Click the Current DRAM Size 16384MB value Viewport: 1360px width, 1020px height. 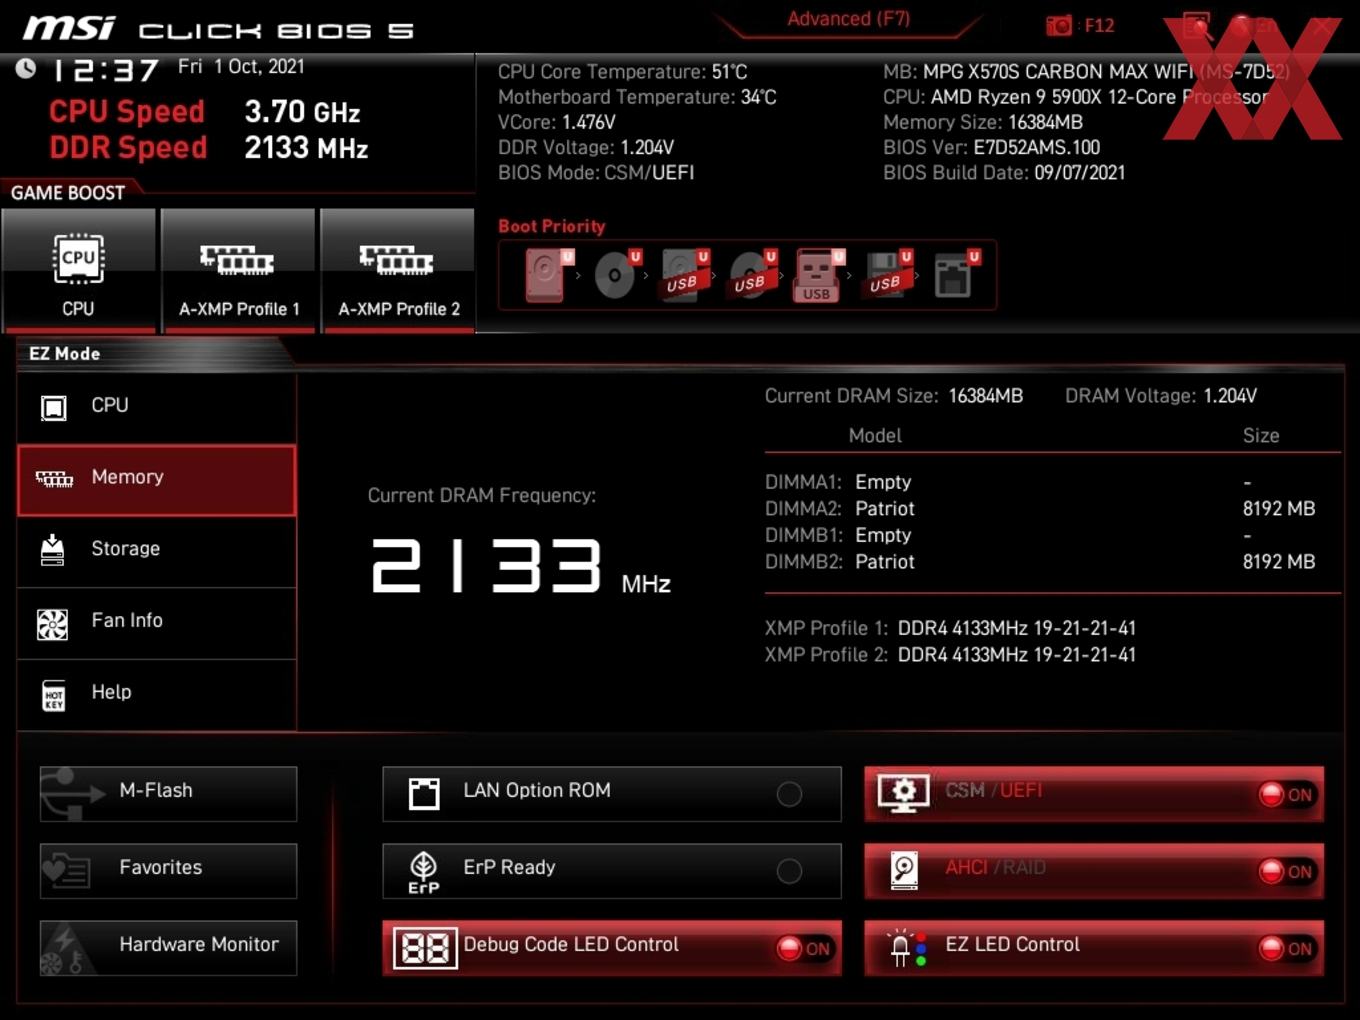[985, 396]
